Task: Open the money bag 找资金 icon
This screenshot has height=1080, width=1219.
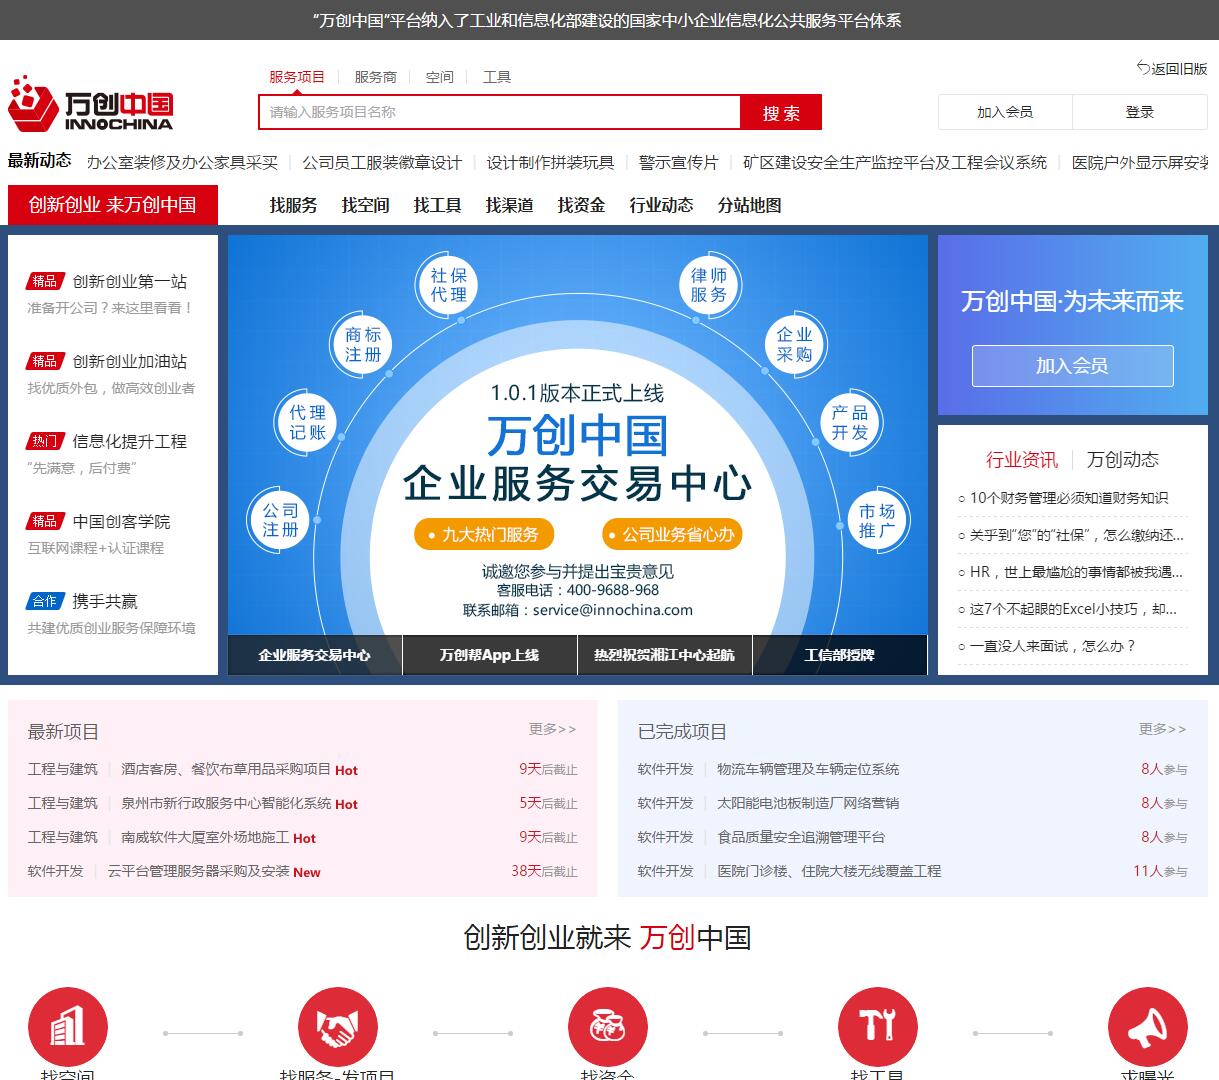Action: point(607,1027)
